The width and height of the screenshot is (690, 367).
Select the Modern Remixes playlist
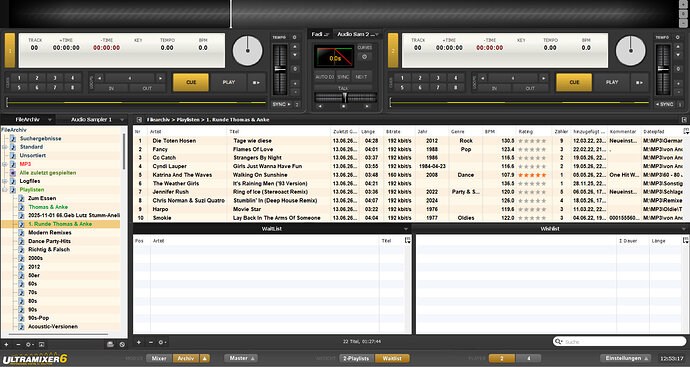pos(50,232)
